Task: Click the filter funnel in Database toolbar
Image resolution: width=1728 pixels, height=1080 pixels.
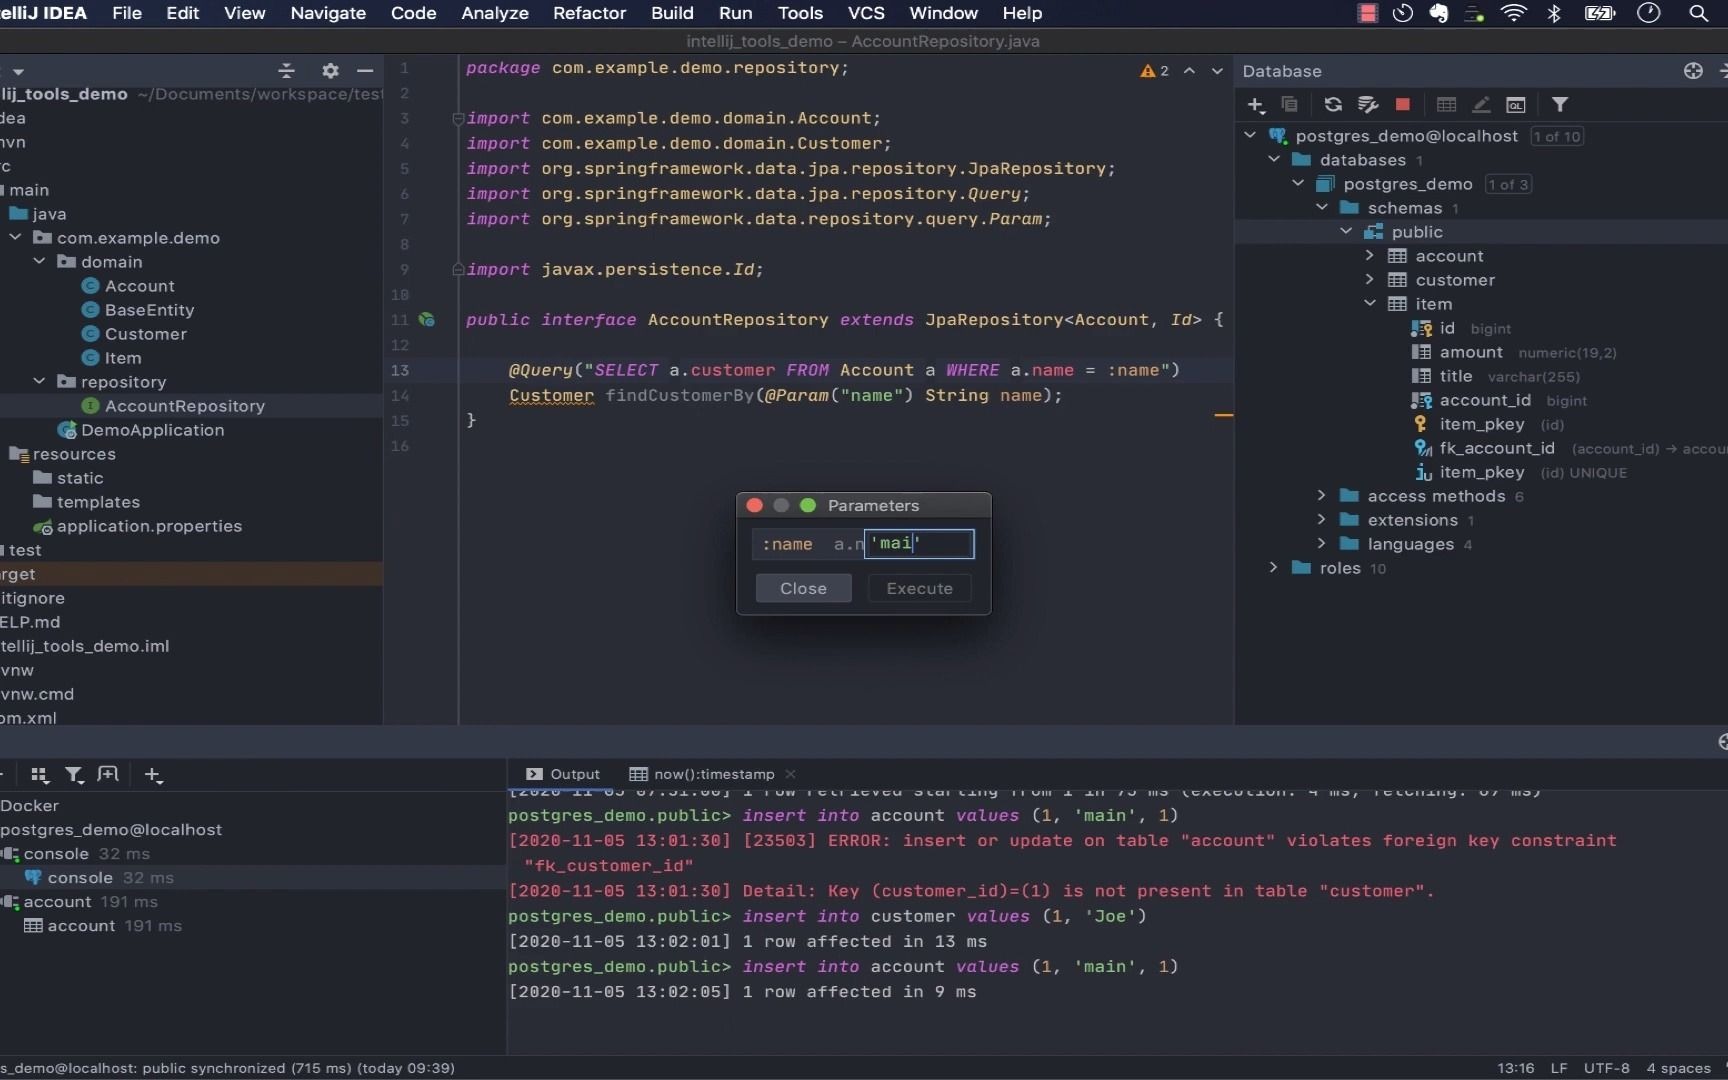Action: click(x=1560, y=105)
